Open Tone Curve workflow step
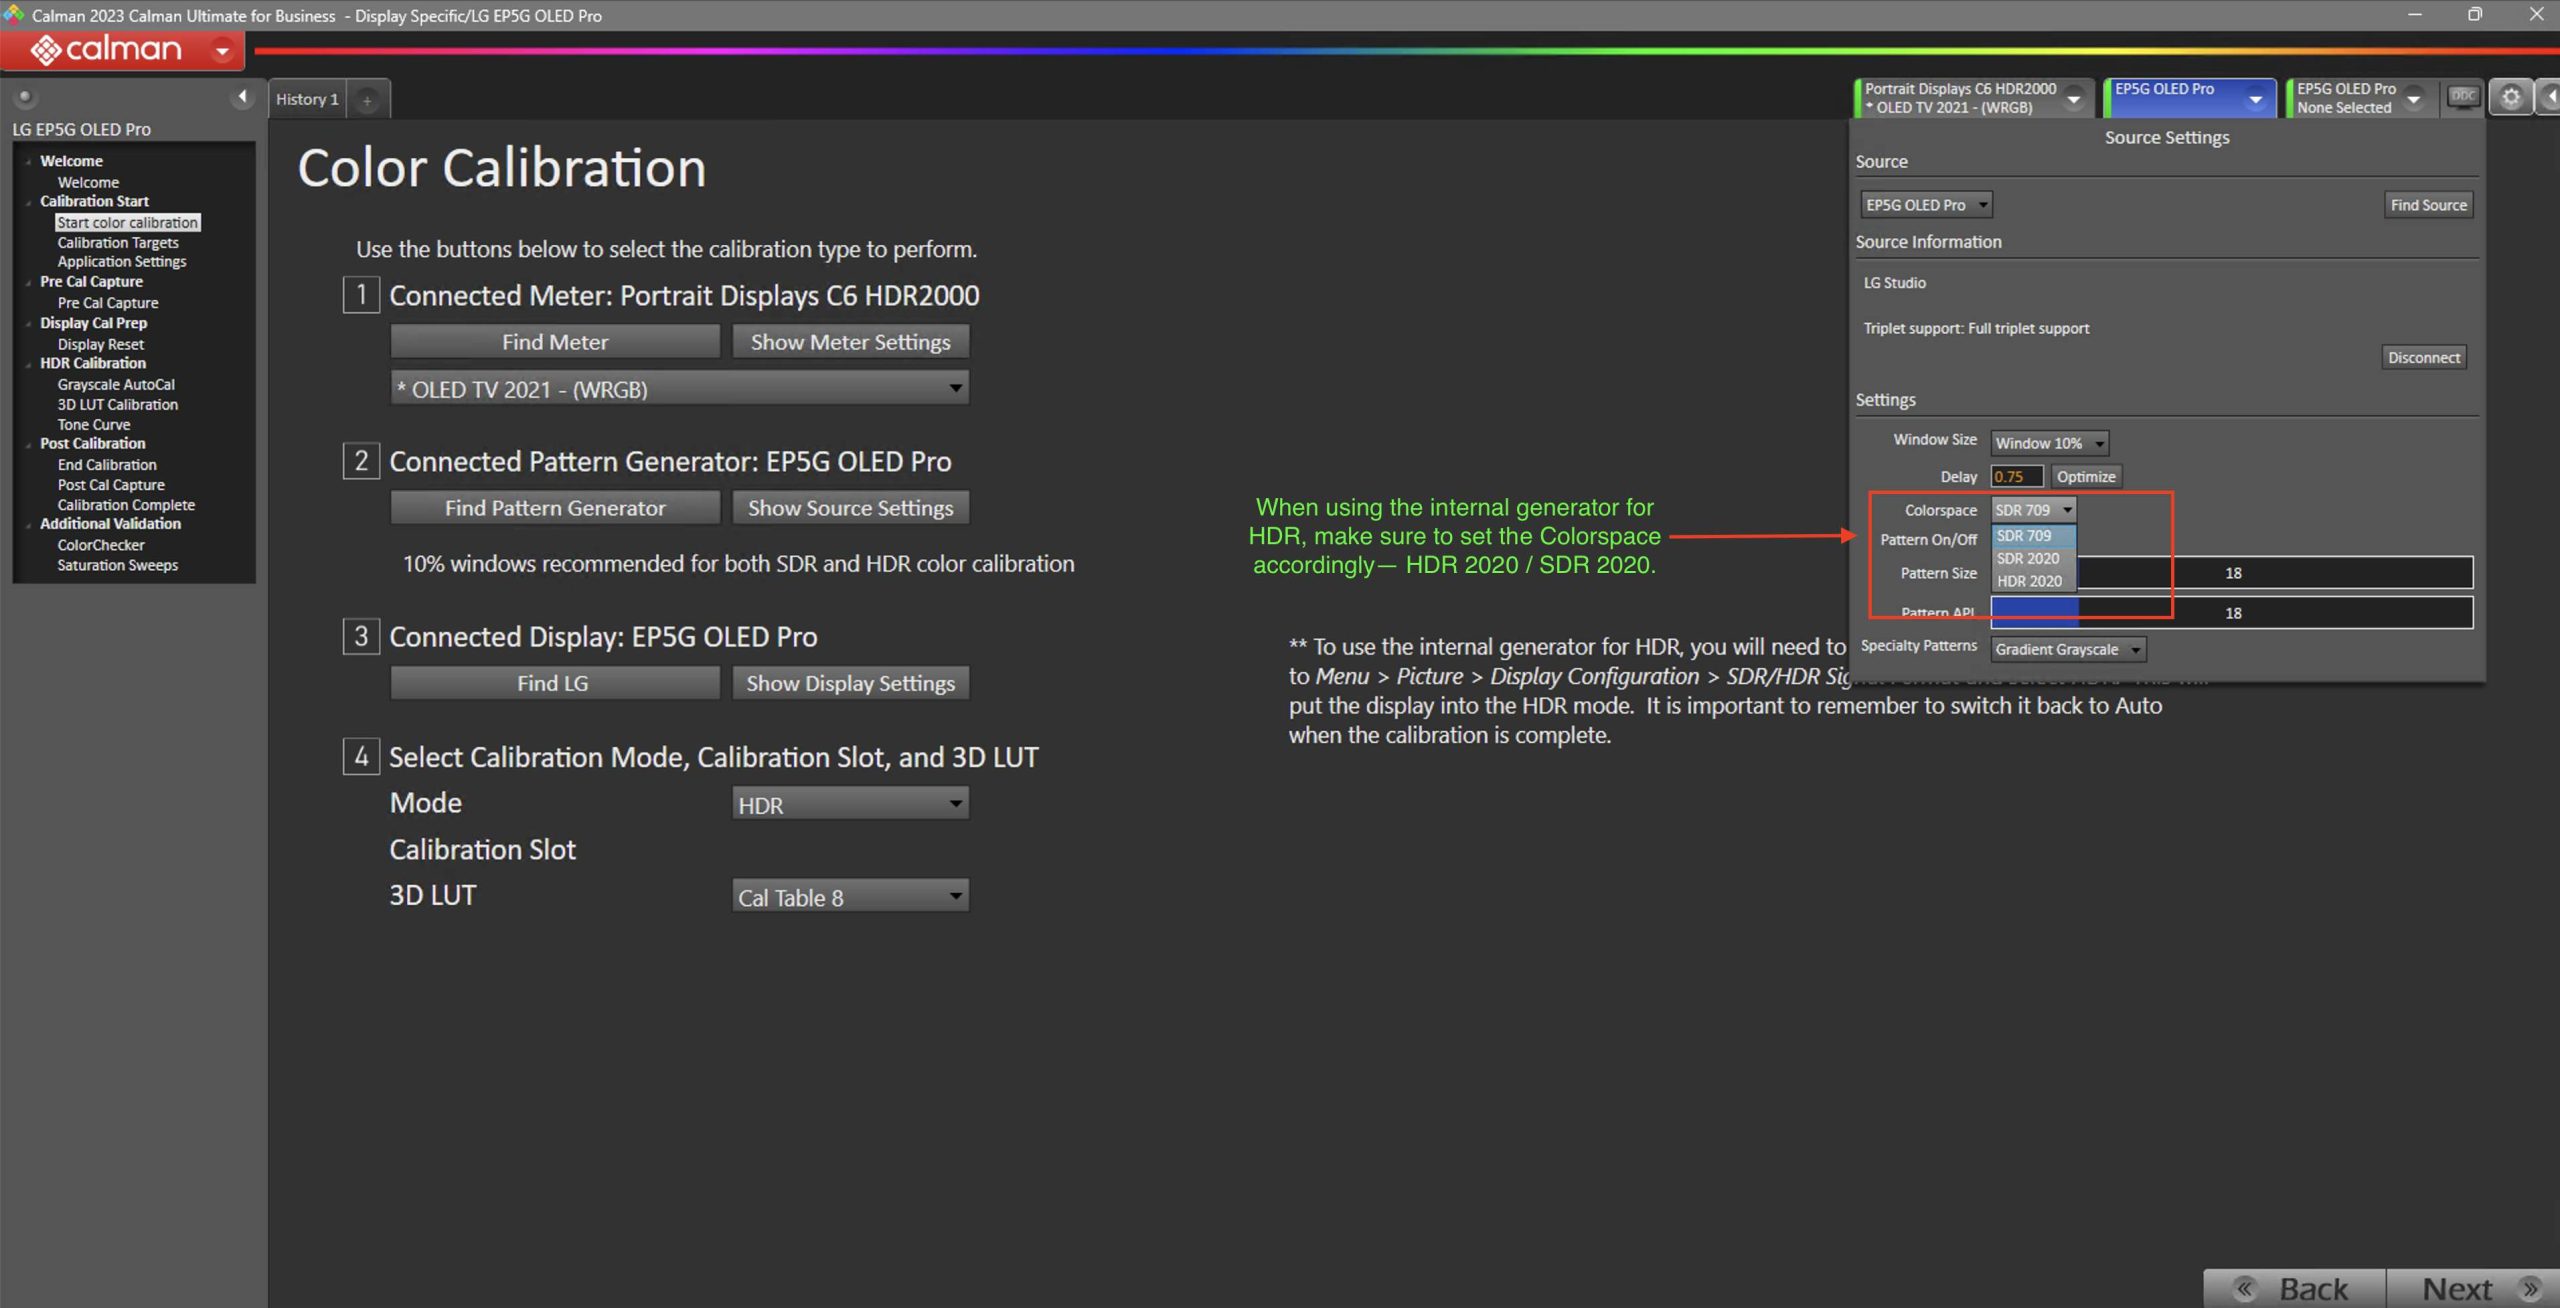Screen dimensions: 2560x1308 93,425
